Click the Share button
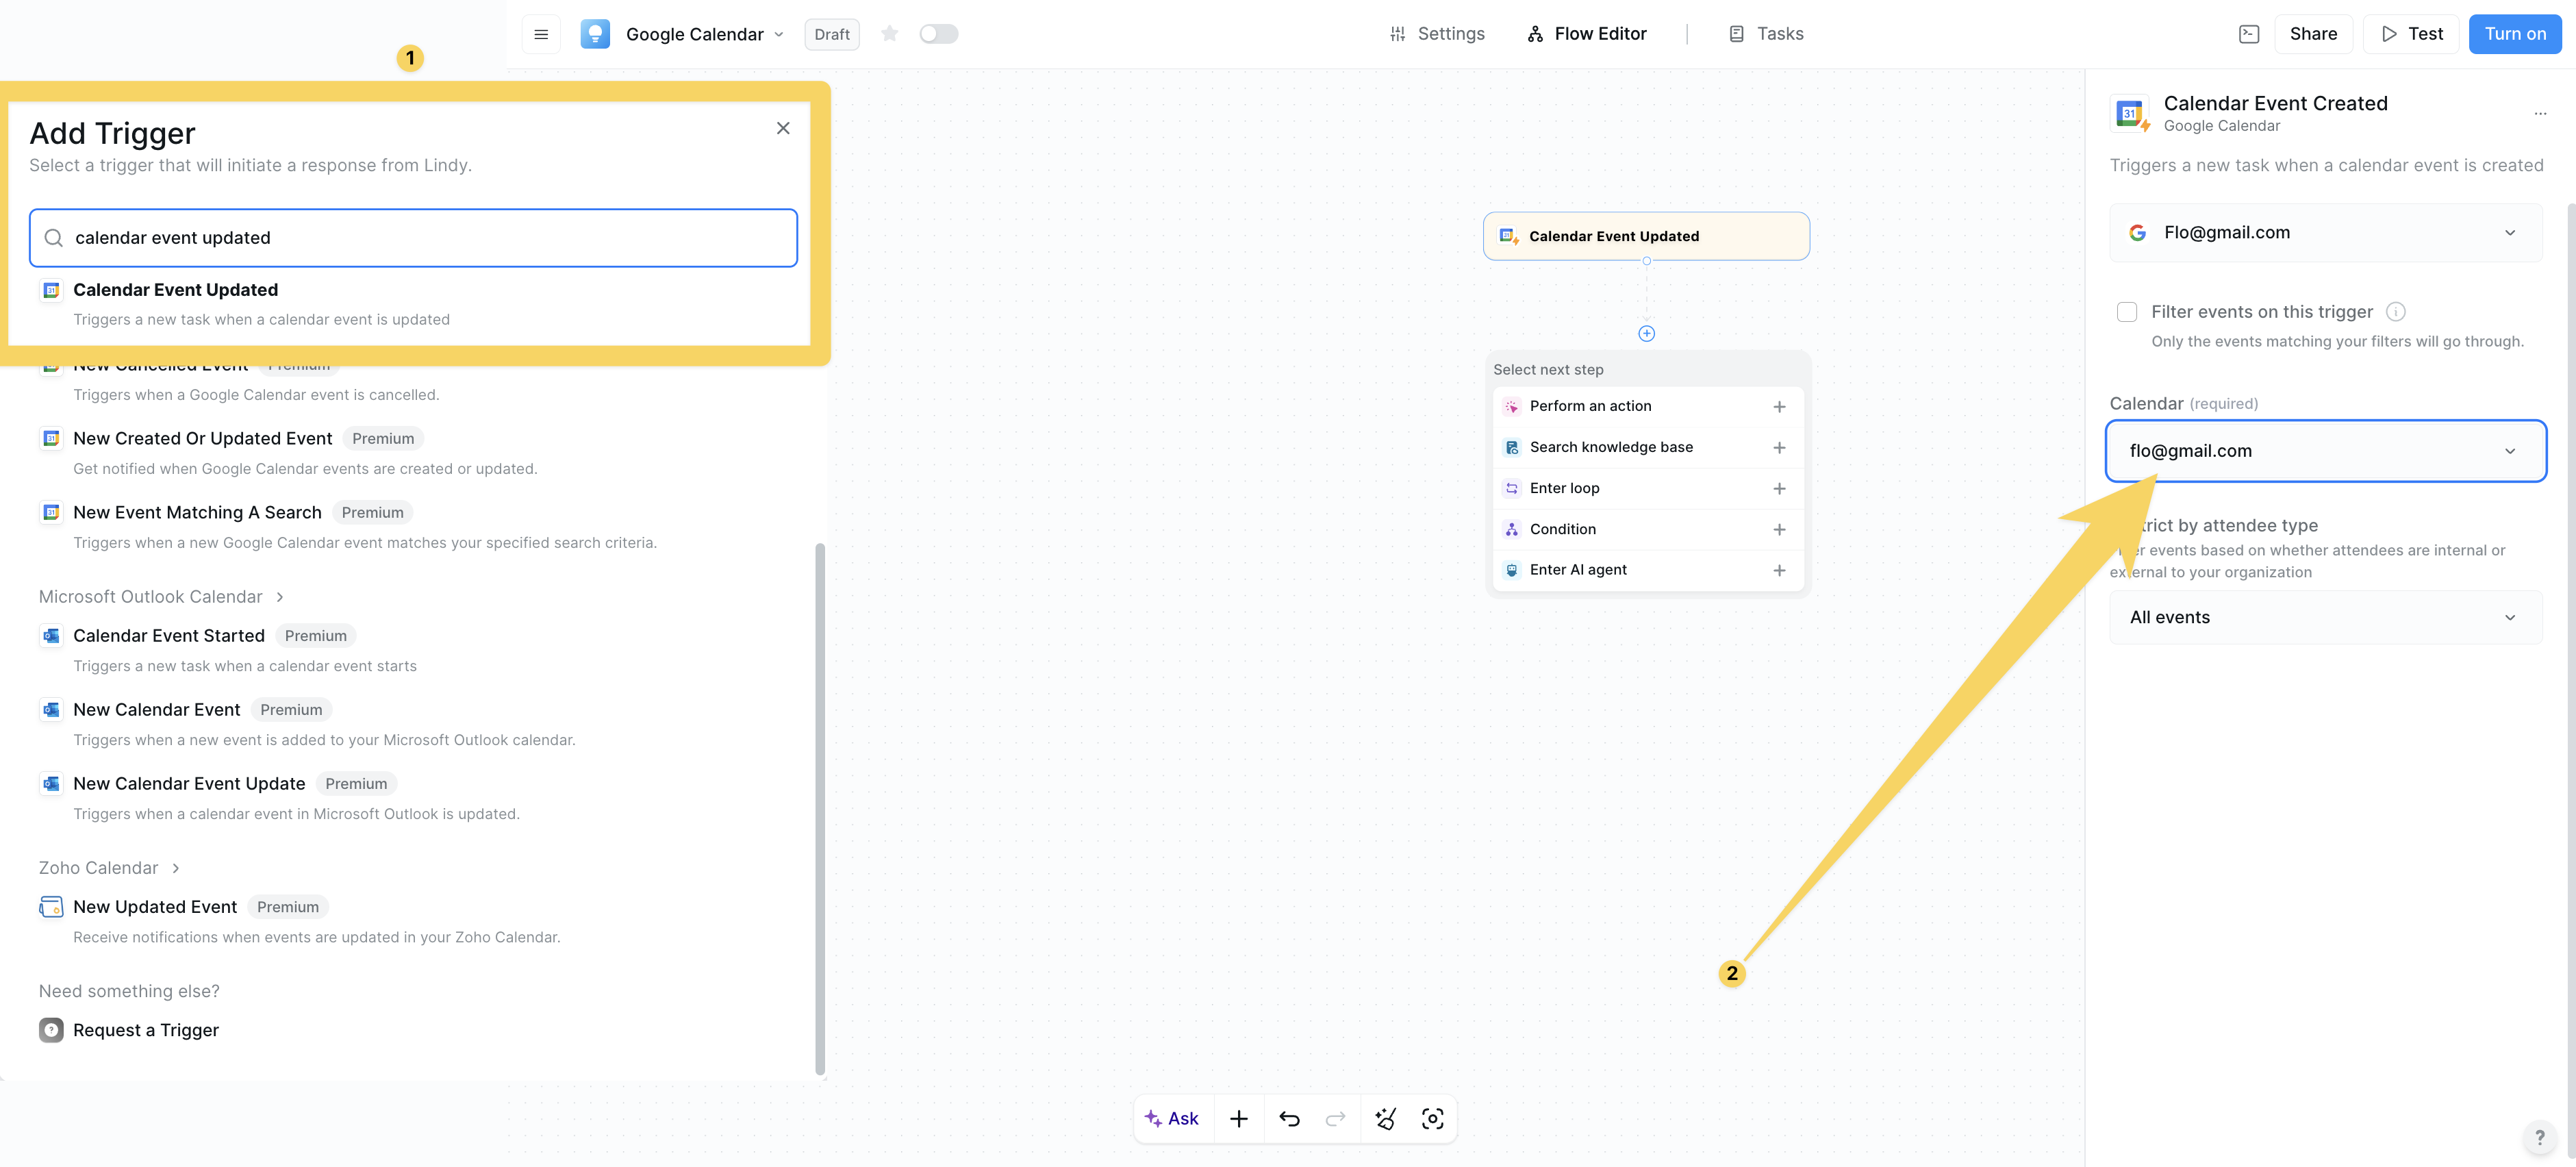2576x1167 pixels. click(x=2313, y=34)
